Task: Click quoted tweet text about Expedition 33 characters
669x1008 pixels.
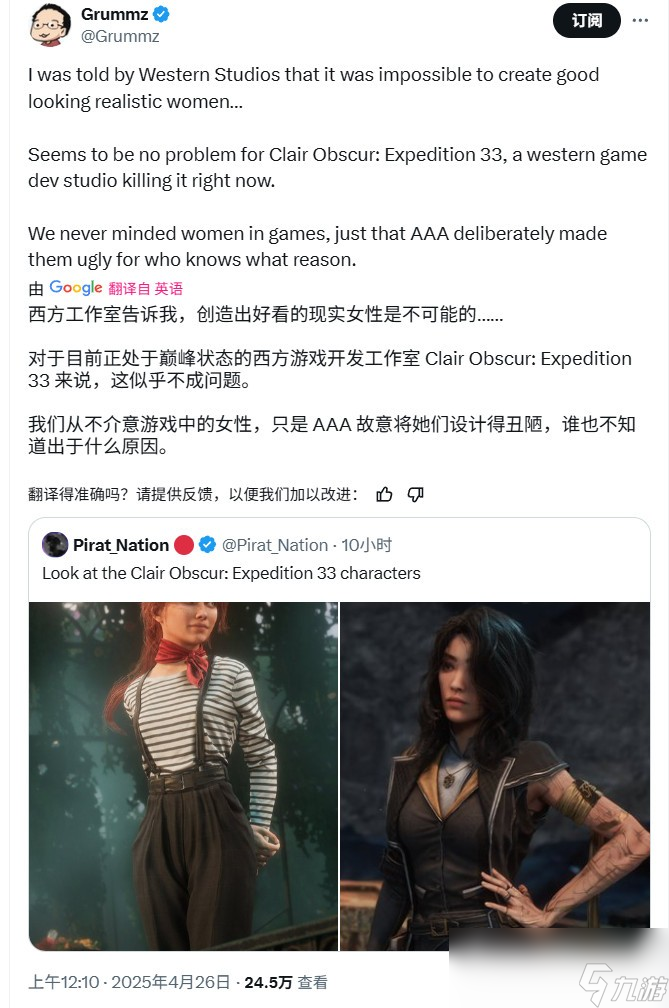Action: pos(231,573)
